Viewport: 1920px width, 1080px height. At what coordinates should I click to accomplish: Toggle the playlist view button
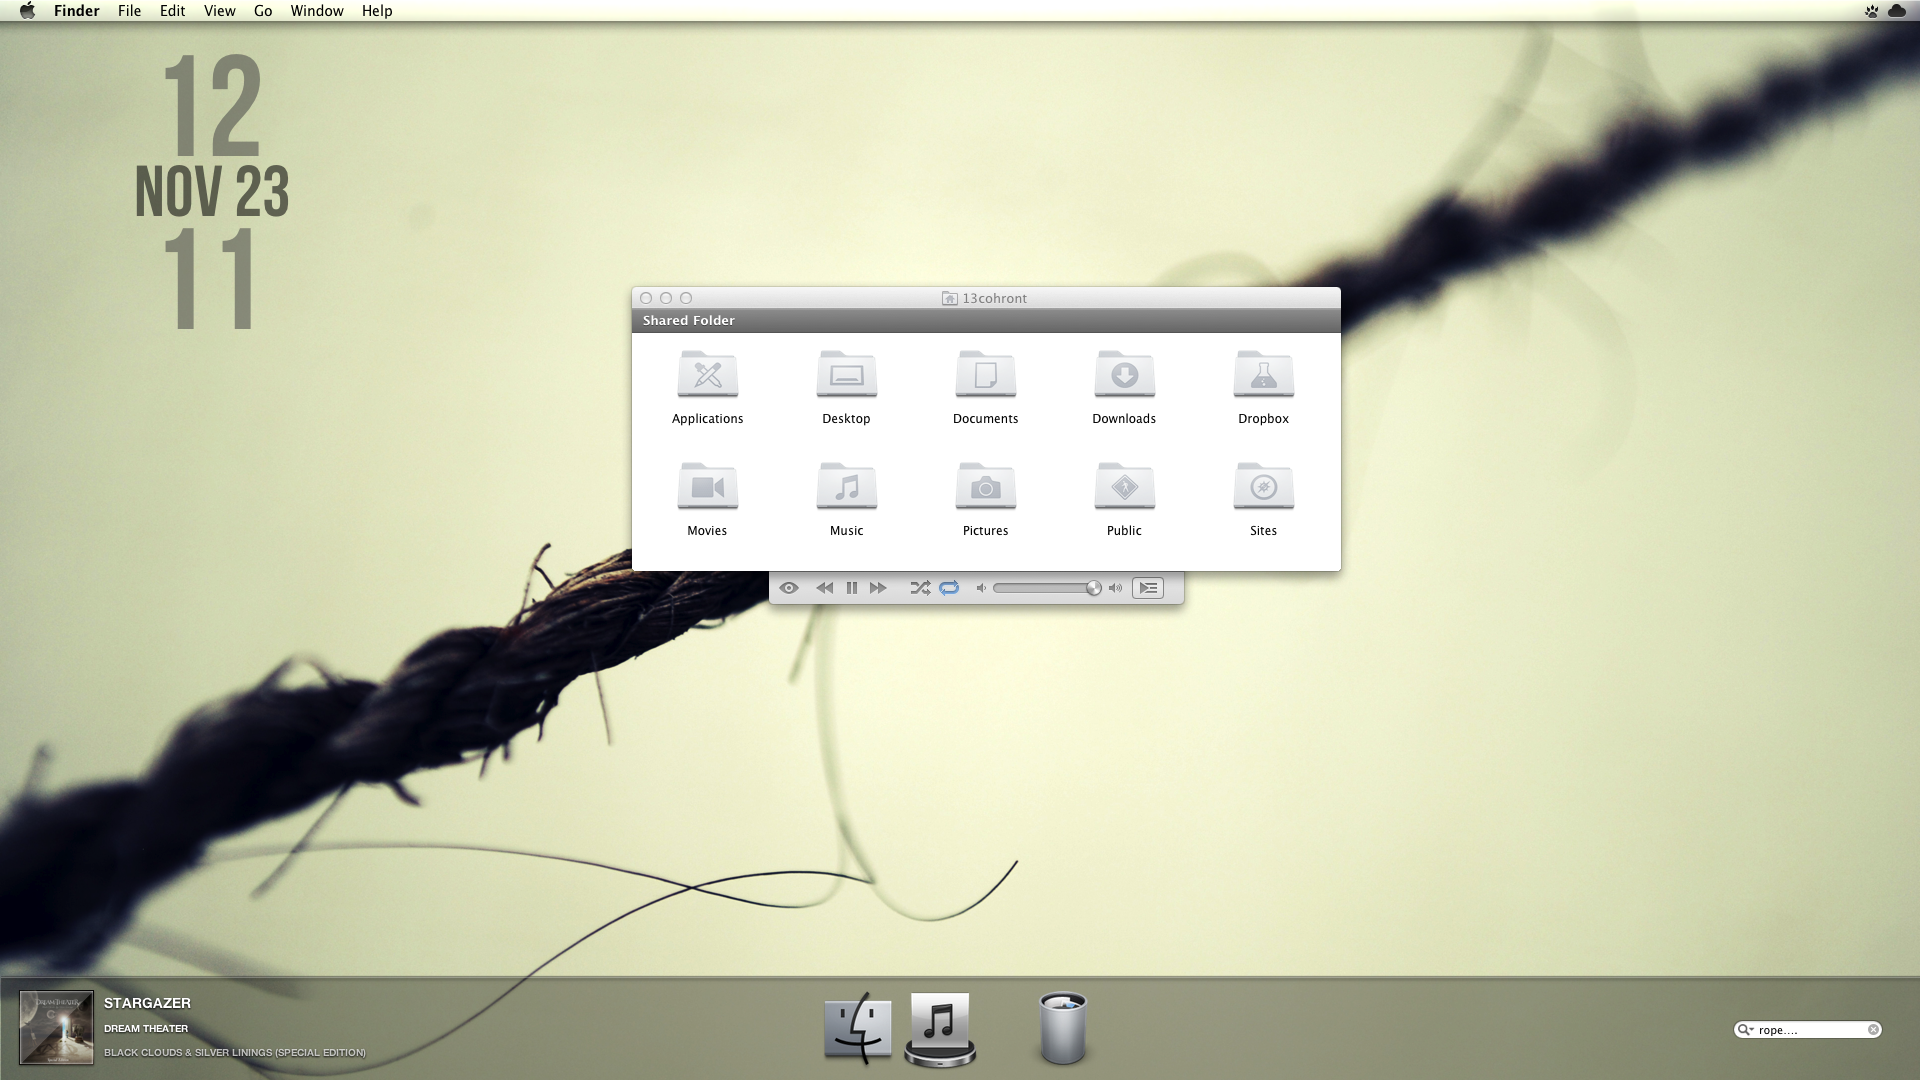coord(1148,588)
